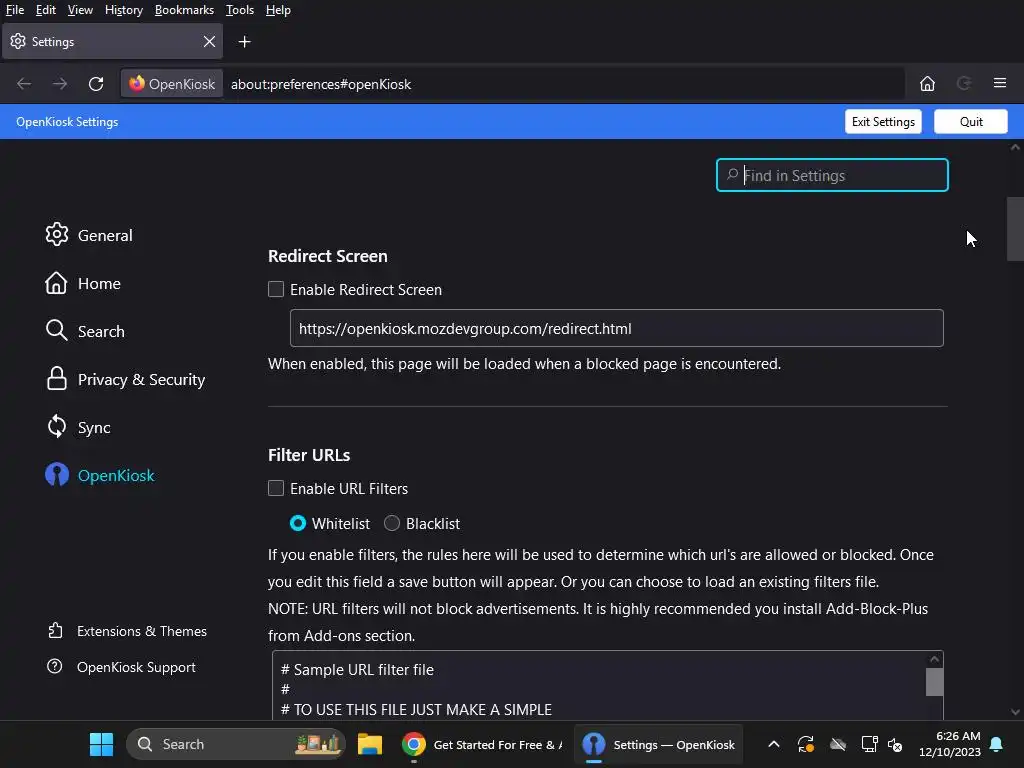Click the taskbar Search box
The height and width of the screenshot is (768, 1024).
tap(235, 744)
